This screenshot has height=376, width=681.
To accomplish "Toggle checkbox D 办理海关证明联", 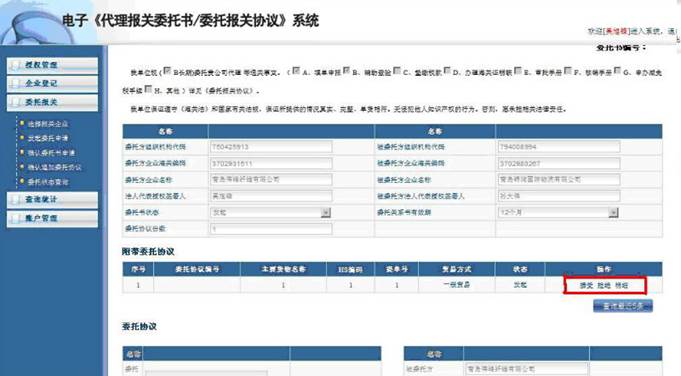I will tap(447, 70).
